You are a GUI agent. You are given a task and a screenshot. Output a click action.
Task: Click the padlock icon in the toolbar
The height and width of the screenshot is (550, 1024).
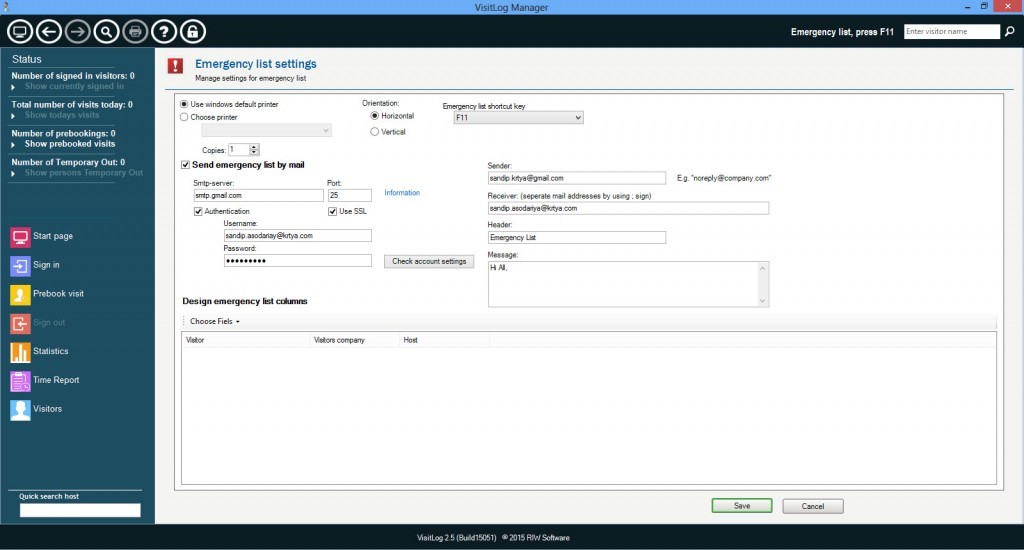[x=193, y=31]
